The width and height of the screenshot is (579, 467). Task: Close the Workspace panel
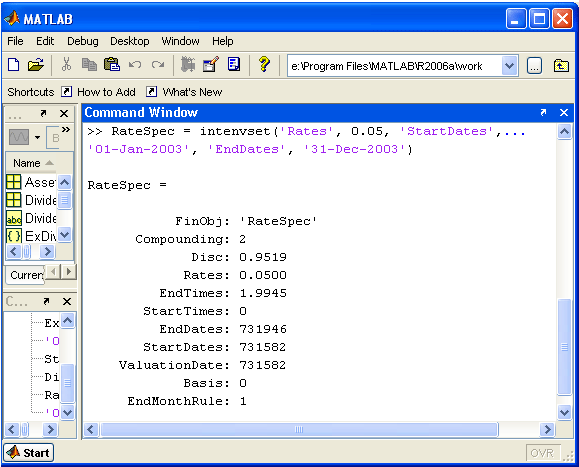pos(64,113)
